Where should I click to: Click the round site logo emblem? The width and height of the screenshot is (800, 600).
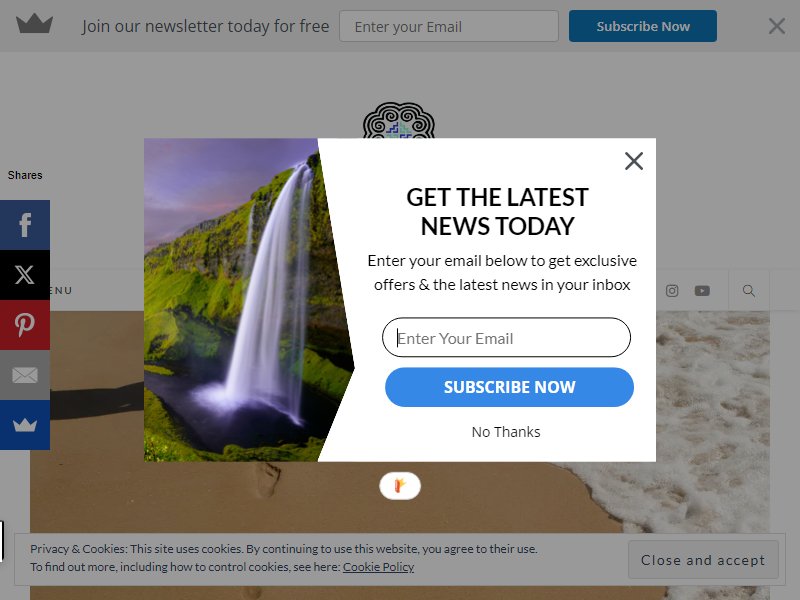tap(398, 121)
